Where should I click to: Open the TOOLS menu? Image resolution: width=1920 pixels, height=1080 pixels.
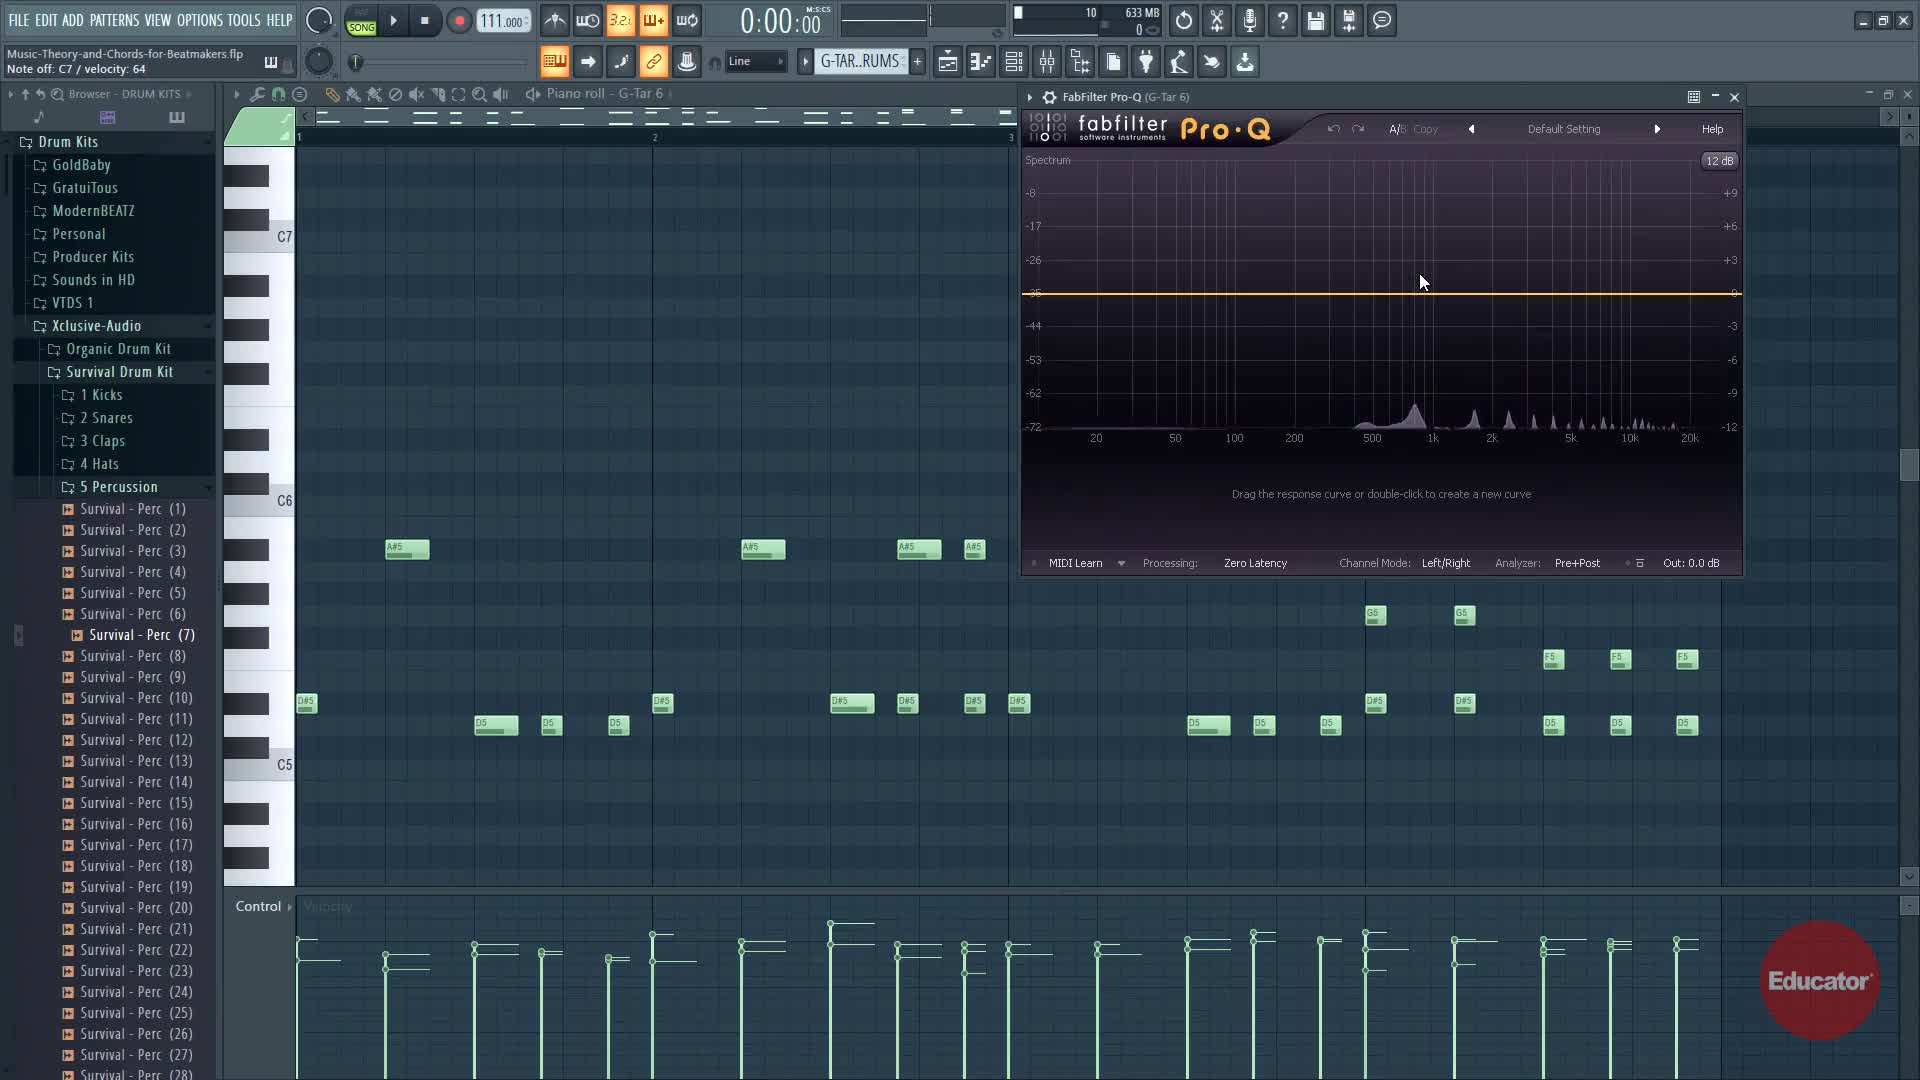243,20
